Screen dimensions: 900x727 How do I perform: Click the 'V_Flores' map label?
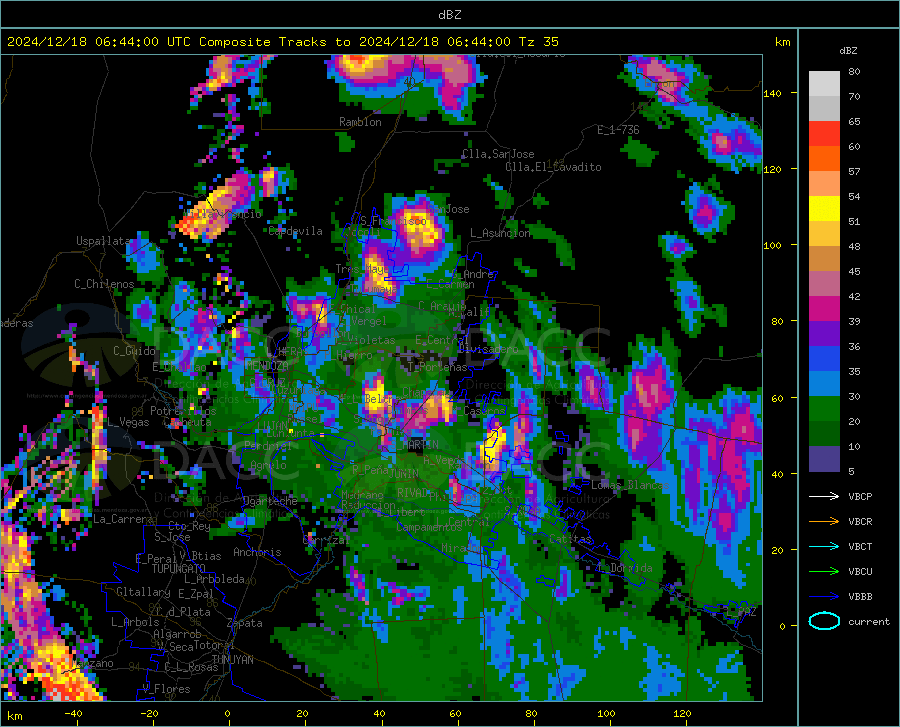[x=166, y=689]
